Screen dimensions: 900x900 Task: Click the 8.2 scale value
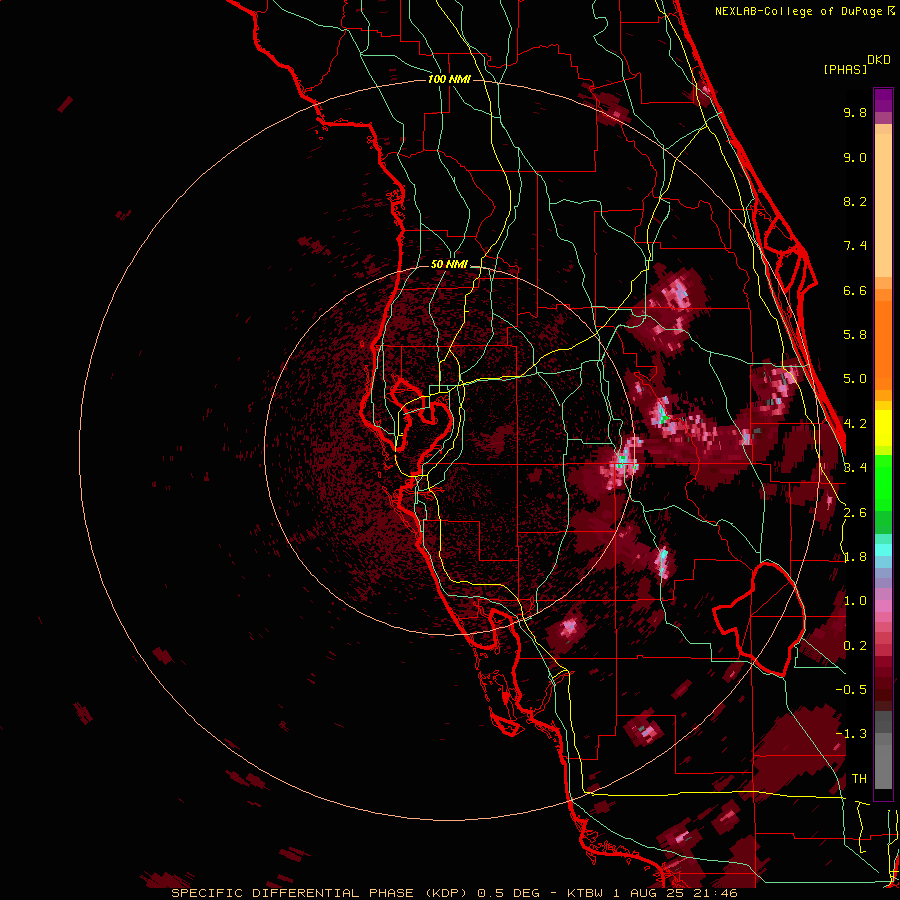(x=855, y=201)
